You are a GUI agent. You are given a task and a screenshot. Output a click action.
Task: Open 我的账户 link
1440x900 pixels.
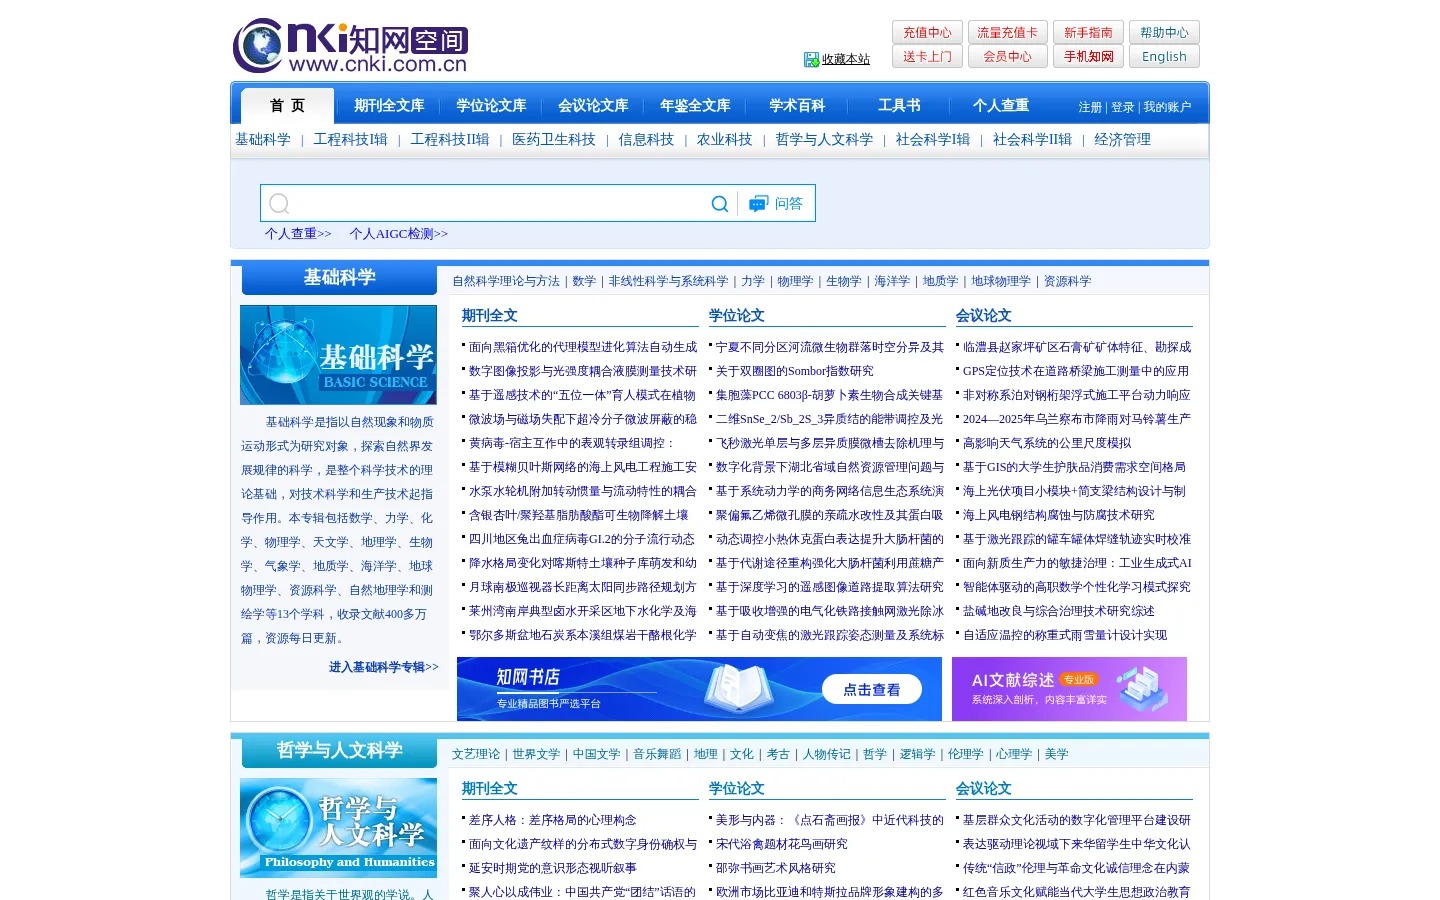click(x=1167, y=108)
